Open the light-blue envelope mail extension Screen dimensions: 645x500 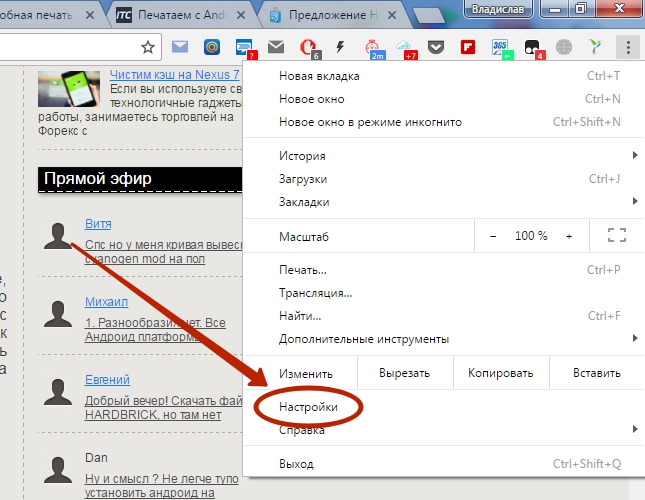(180, 47)
